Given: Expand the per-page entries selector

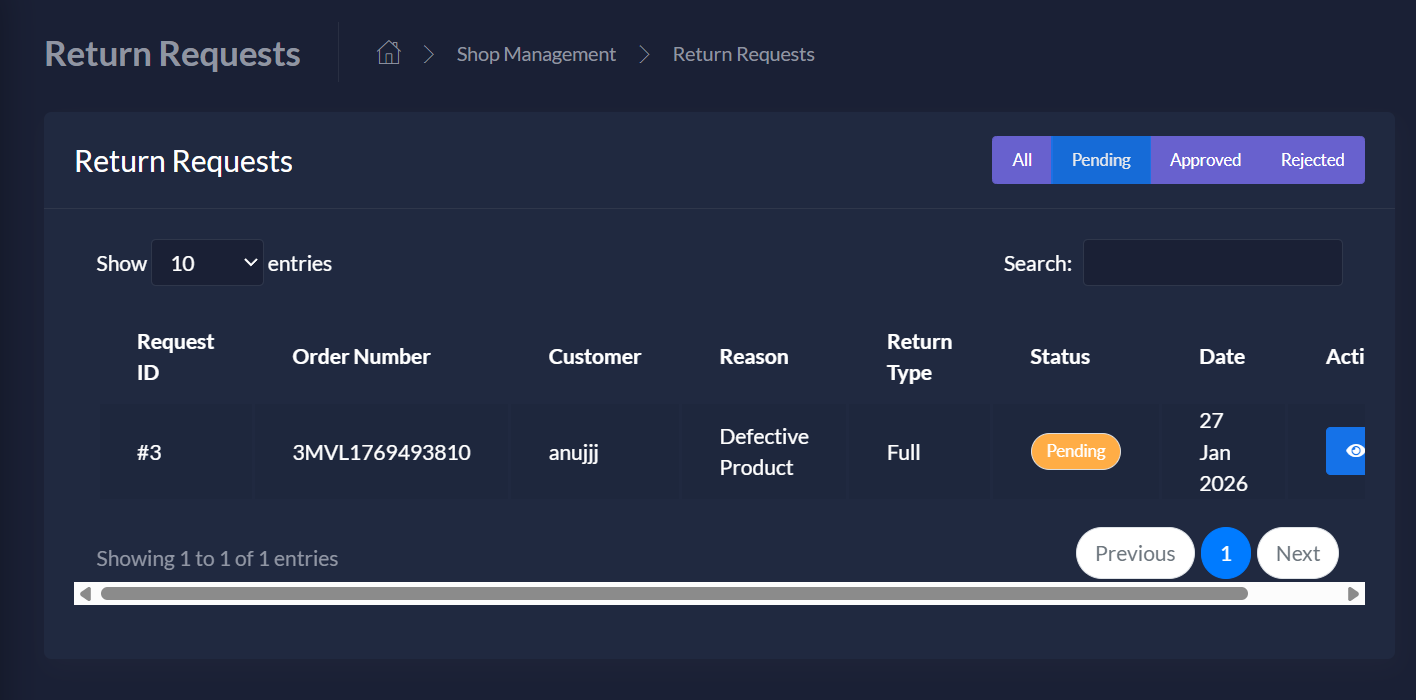Looking at the screenshot, I should click(x=207, y=262).
